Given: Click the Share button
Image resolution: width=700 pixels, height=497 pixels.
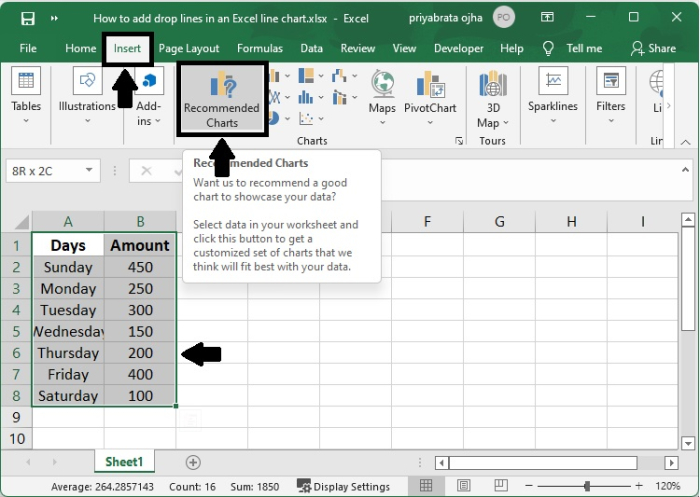Looking at the screenshot, I should 653,48.
